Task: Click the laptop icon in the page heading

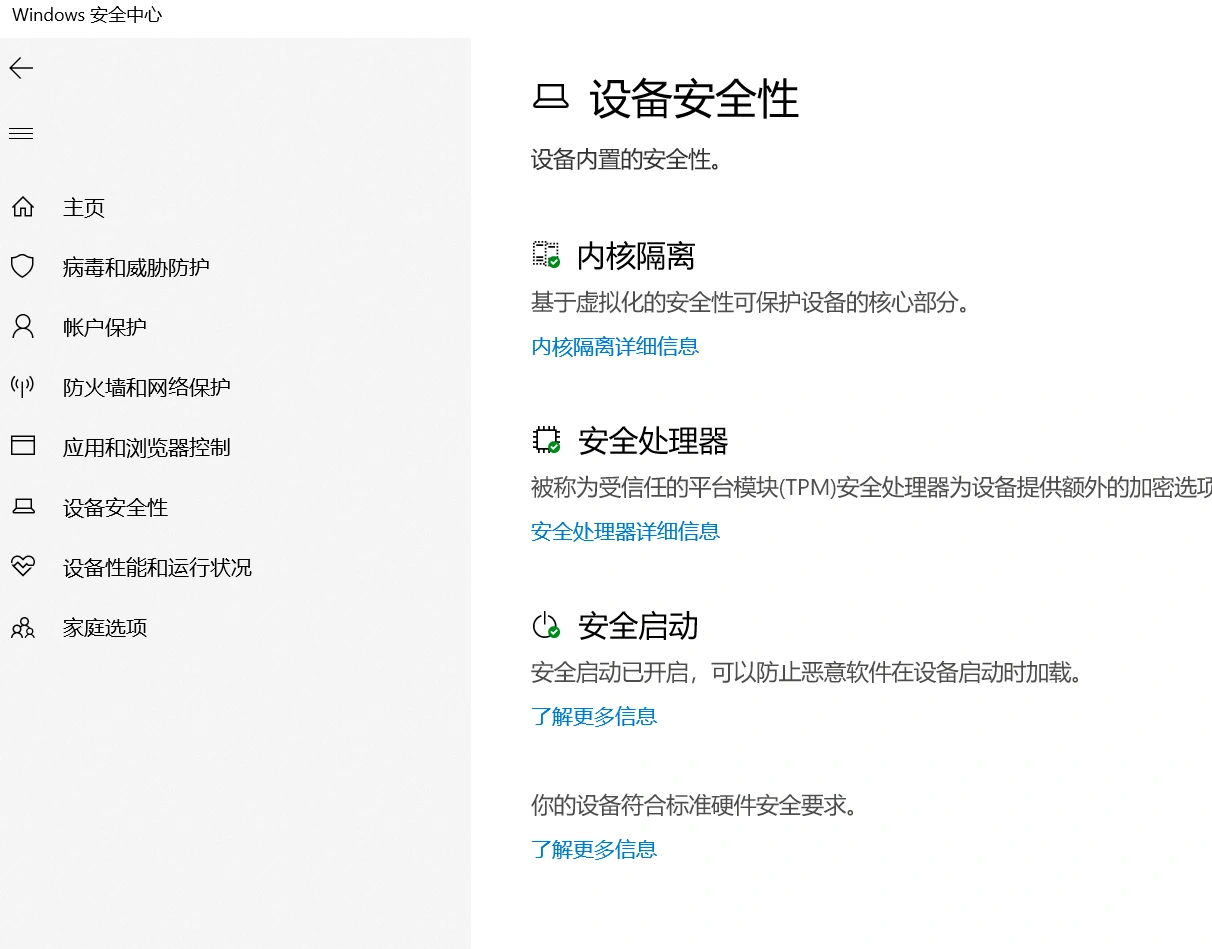Action: [x=550, y=97]
